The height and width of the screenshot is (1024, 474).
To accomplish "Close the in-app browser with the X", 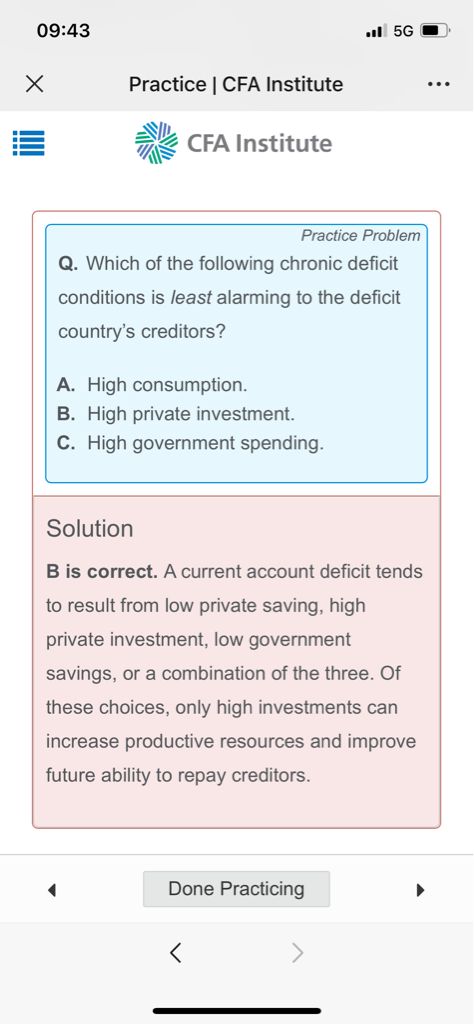I will click(35, 84).
